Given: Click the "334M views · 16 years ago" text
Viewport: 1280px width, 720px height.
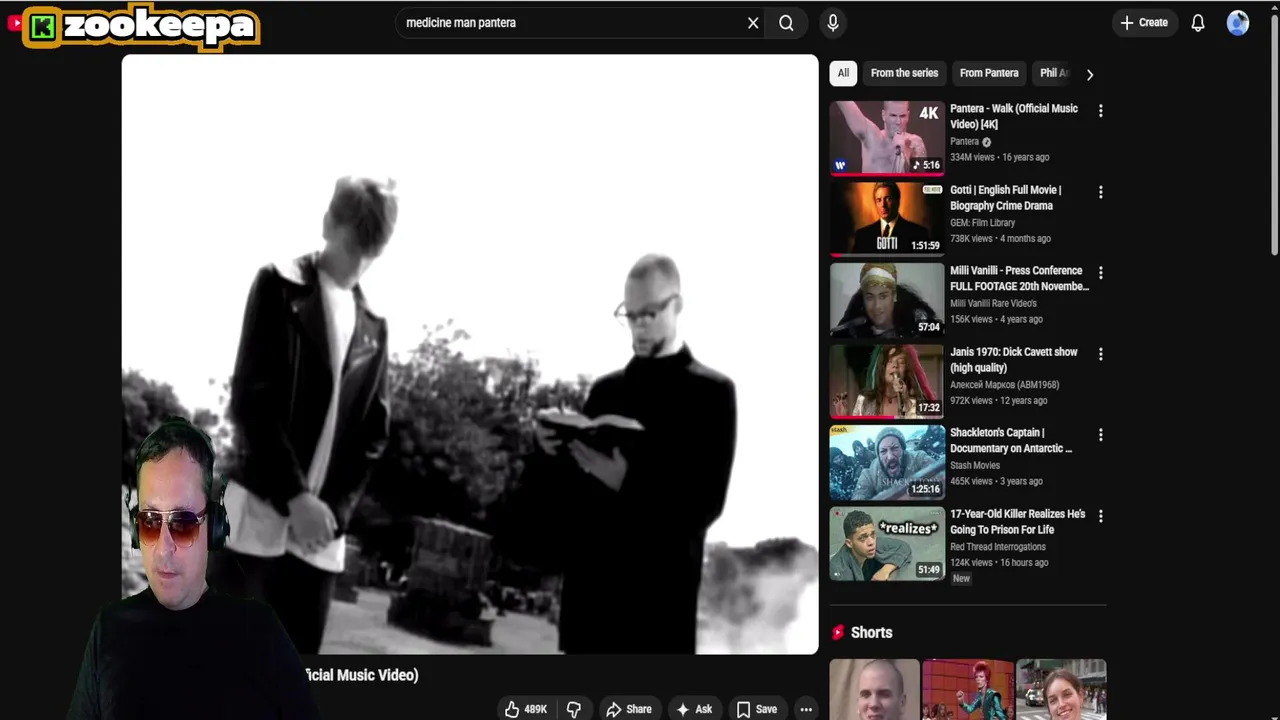Looking at the screenshot, I should coord(999,157).
